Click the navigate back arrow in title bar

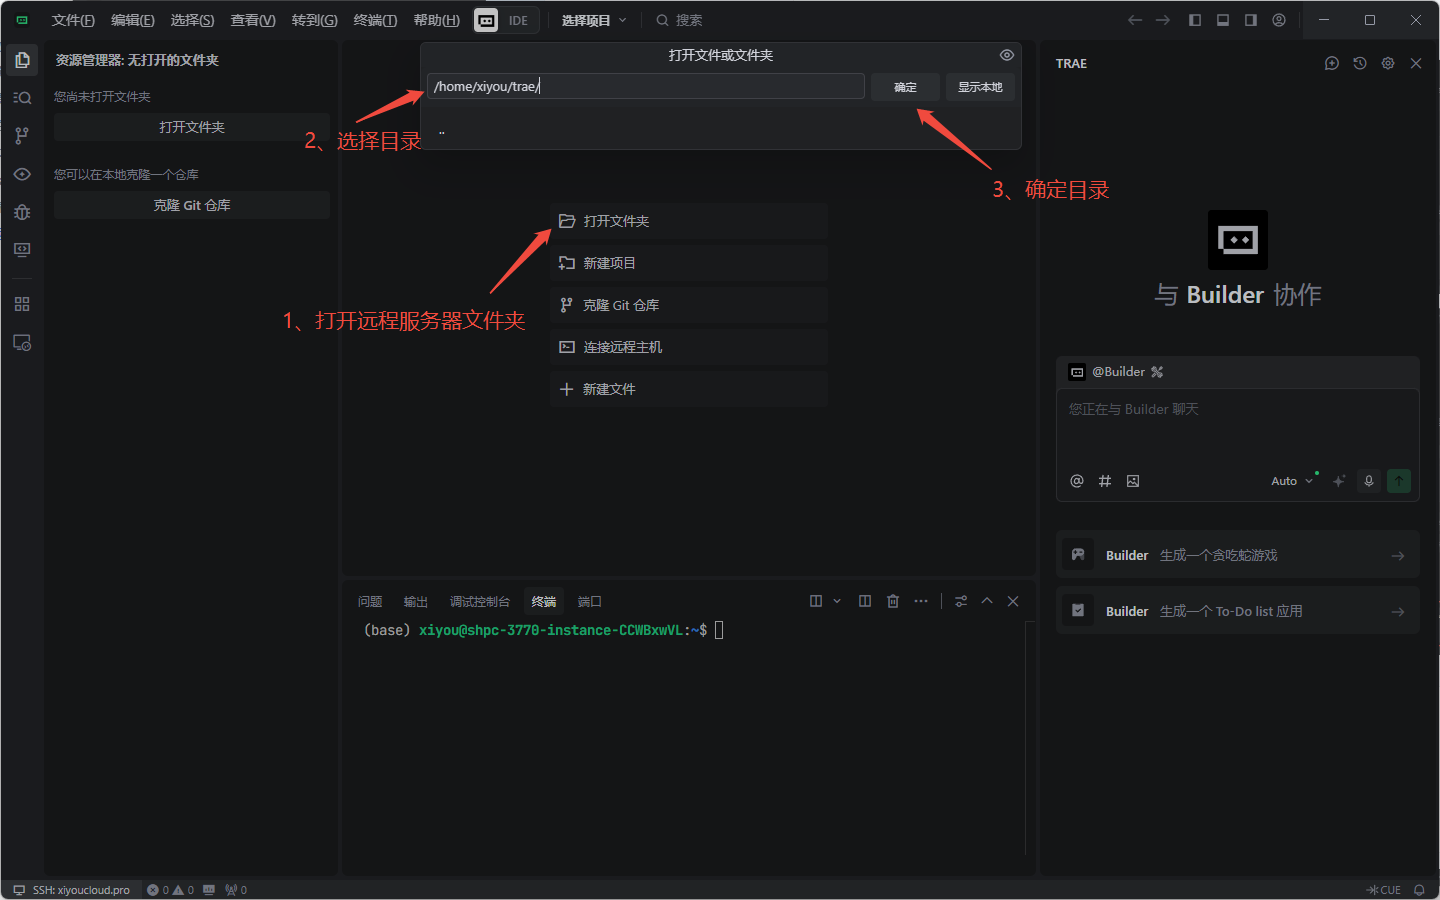(x=1135, y=20)
